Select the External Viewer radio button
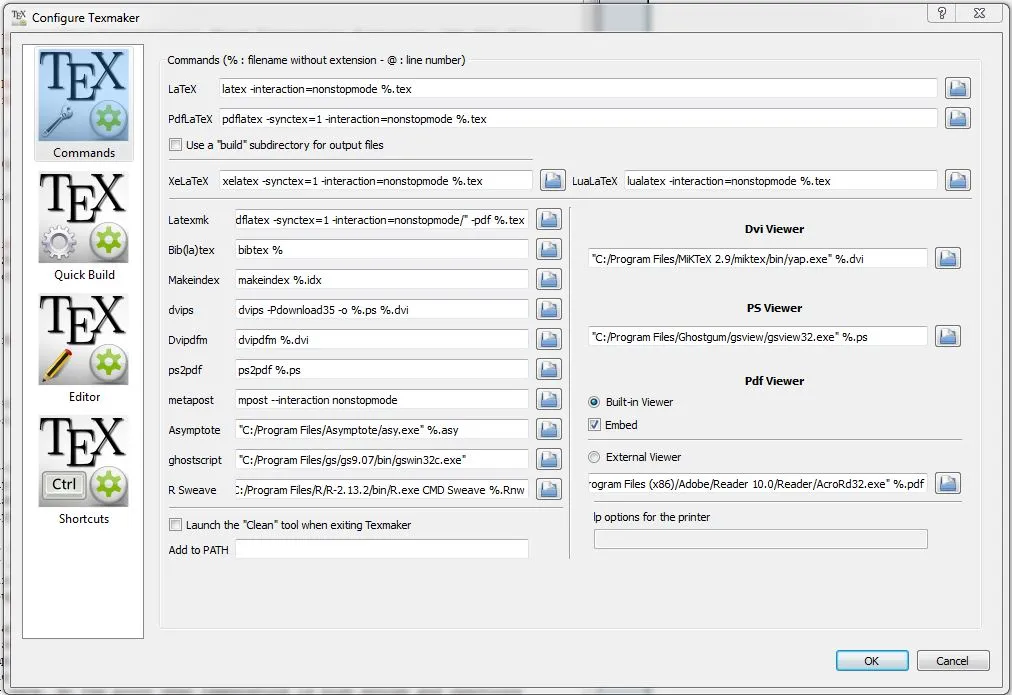Screen dimensions: 1012x695 tap(594, 457)
